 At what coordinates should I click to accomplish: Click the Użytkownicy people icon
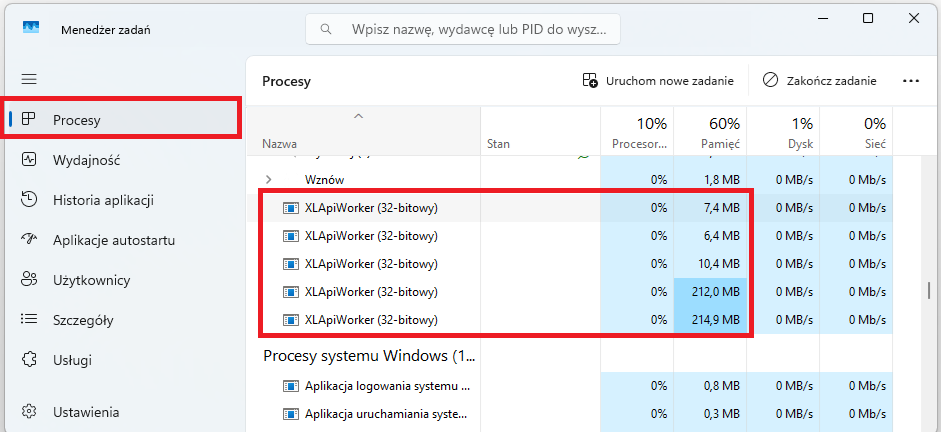pyautogui.click(x=29, y=279)
